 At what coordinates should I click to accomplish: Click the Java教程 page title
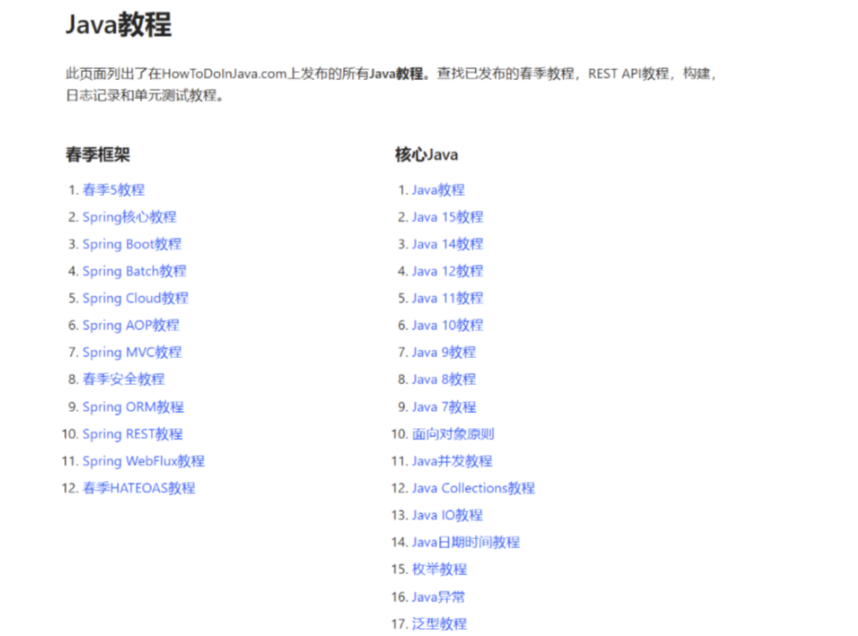119,25
